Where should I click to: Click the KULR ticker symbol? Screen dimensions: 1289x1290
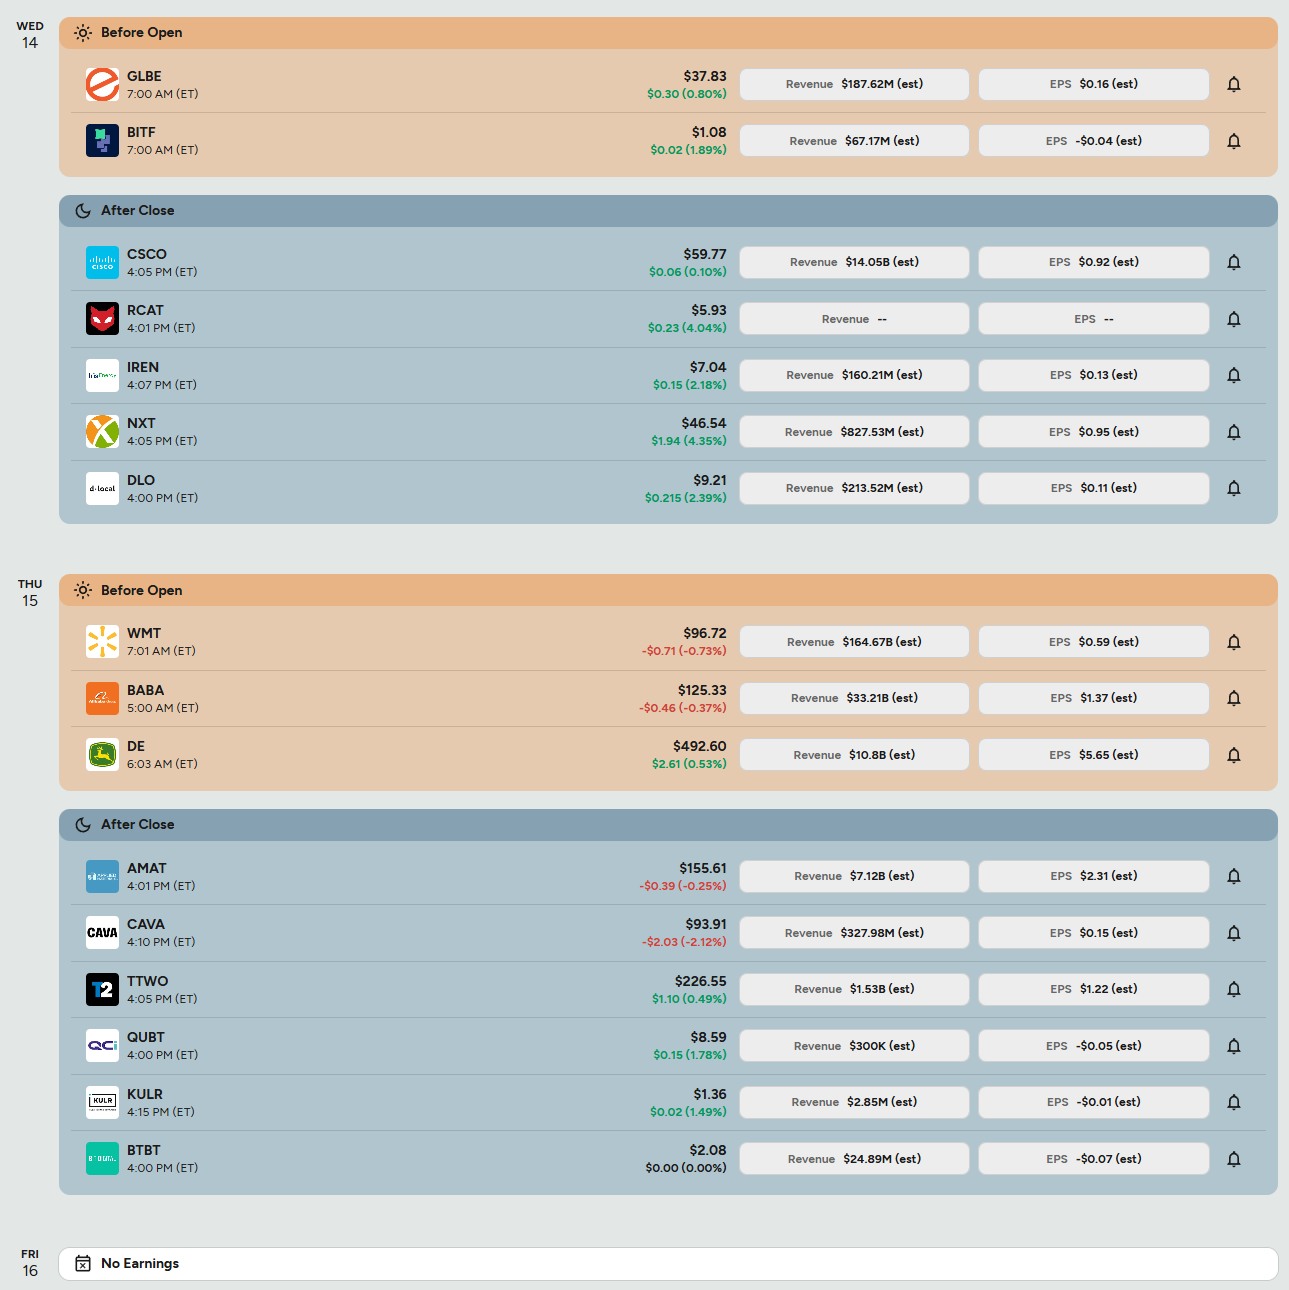point(145,1094)
